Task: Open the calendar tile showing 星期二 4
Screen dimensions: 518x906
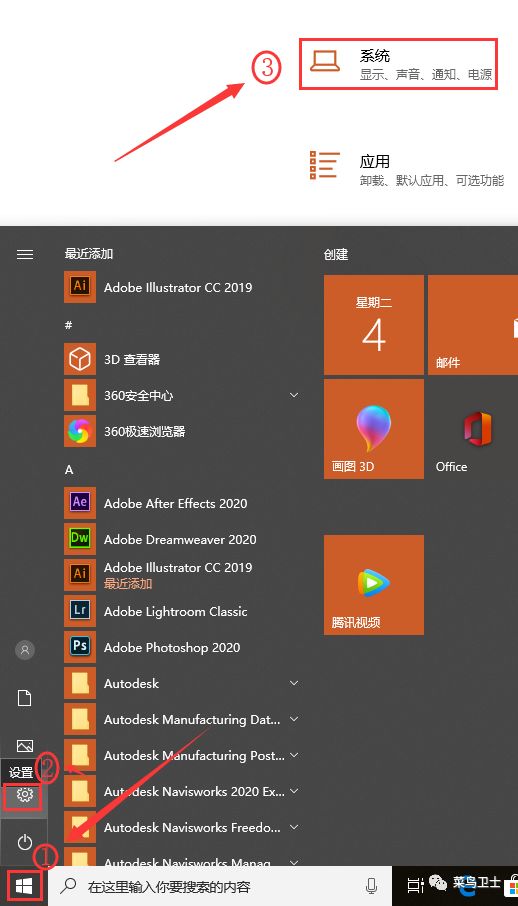Action: point(373,325)
